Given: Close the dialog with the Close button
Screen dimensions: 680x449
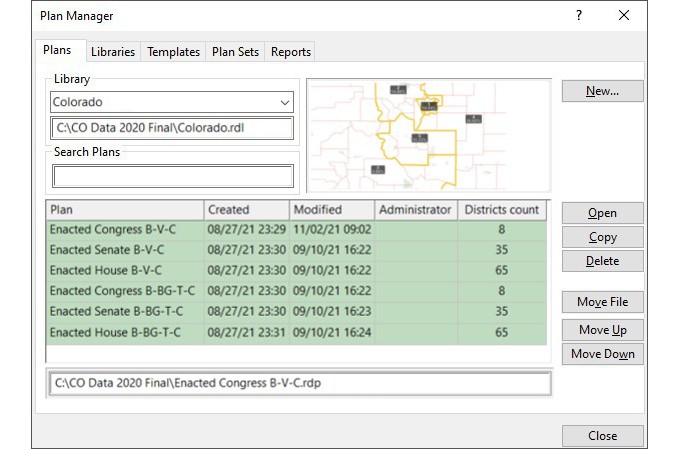Looking at the screenshot, I should click(x=602, y=436).
